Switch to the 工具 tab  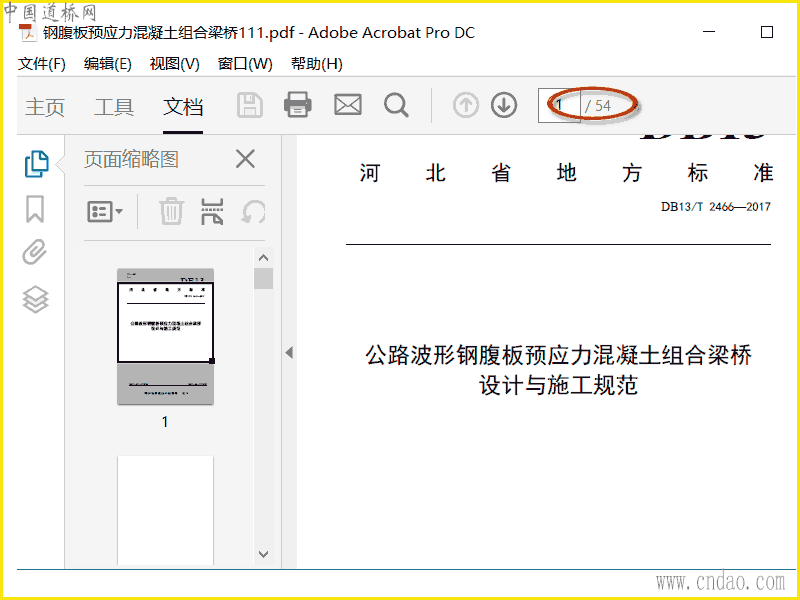click(x=114, y=107)
